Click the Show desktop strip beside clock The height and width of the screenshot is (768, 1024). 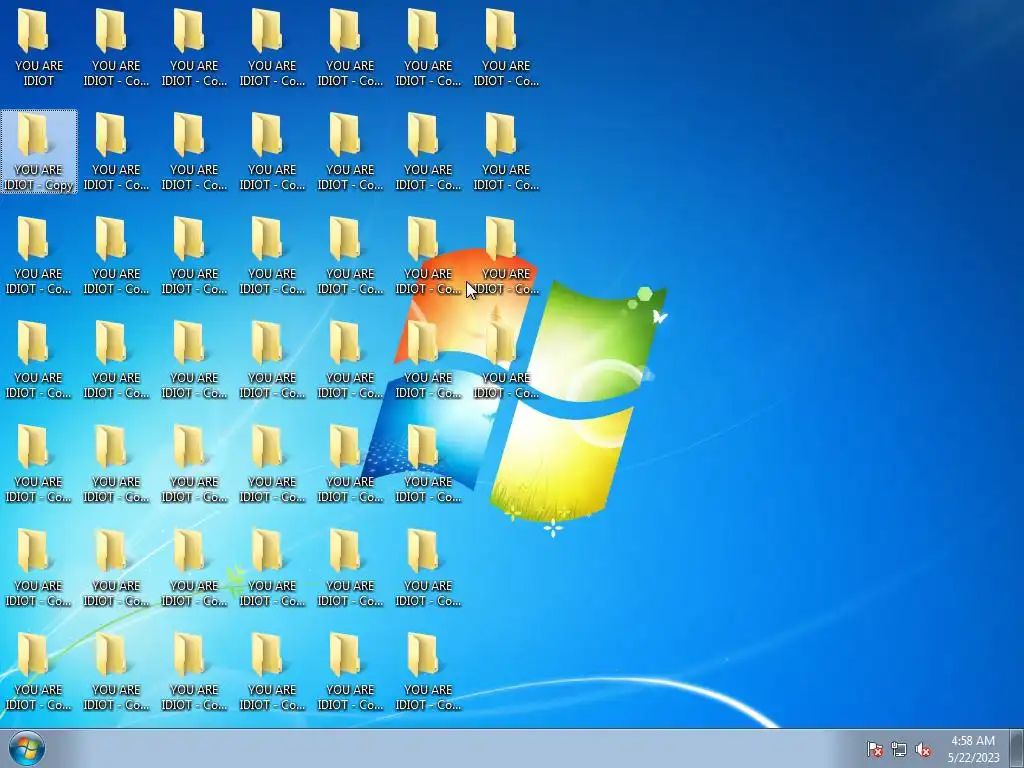(x=1017, y=748)
